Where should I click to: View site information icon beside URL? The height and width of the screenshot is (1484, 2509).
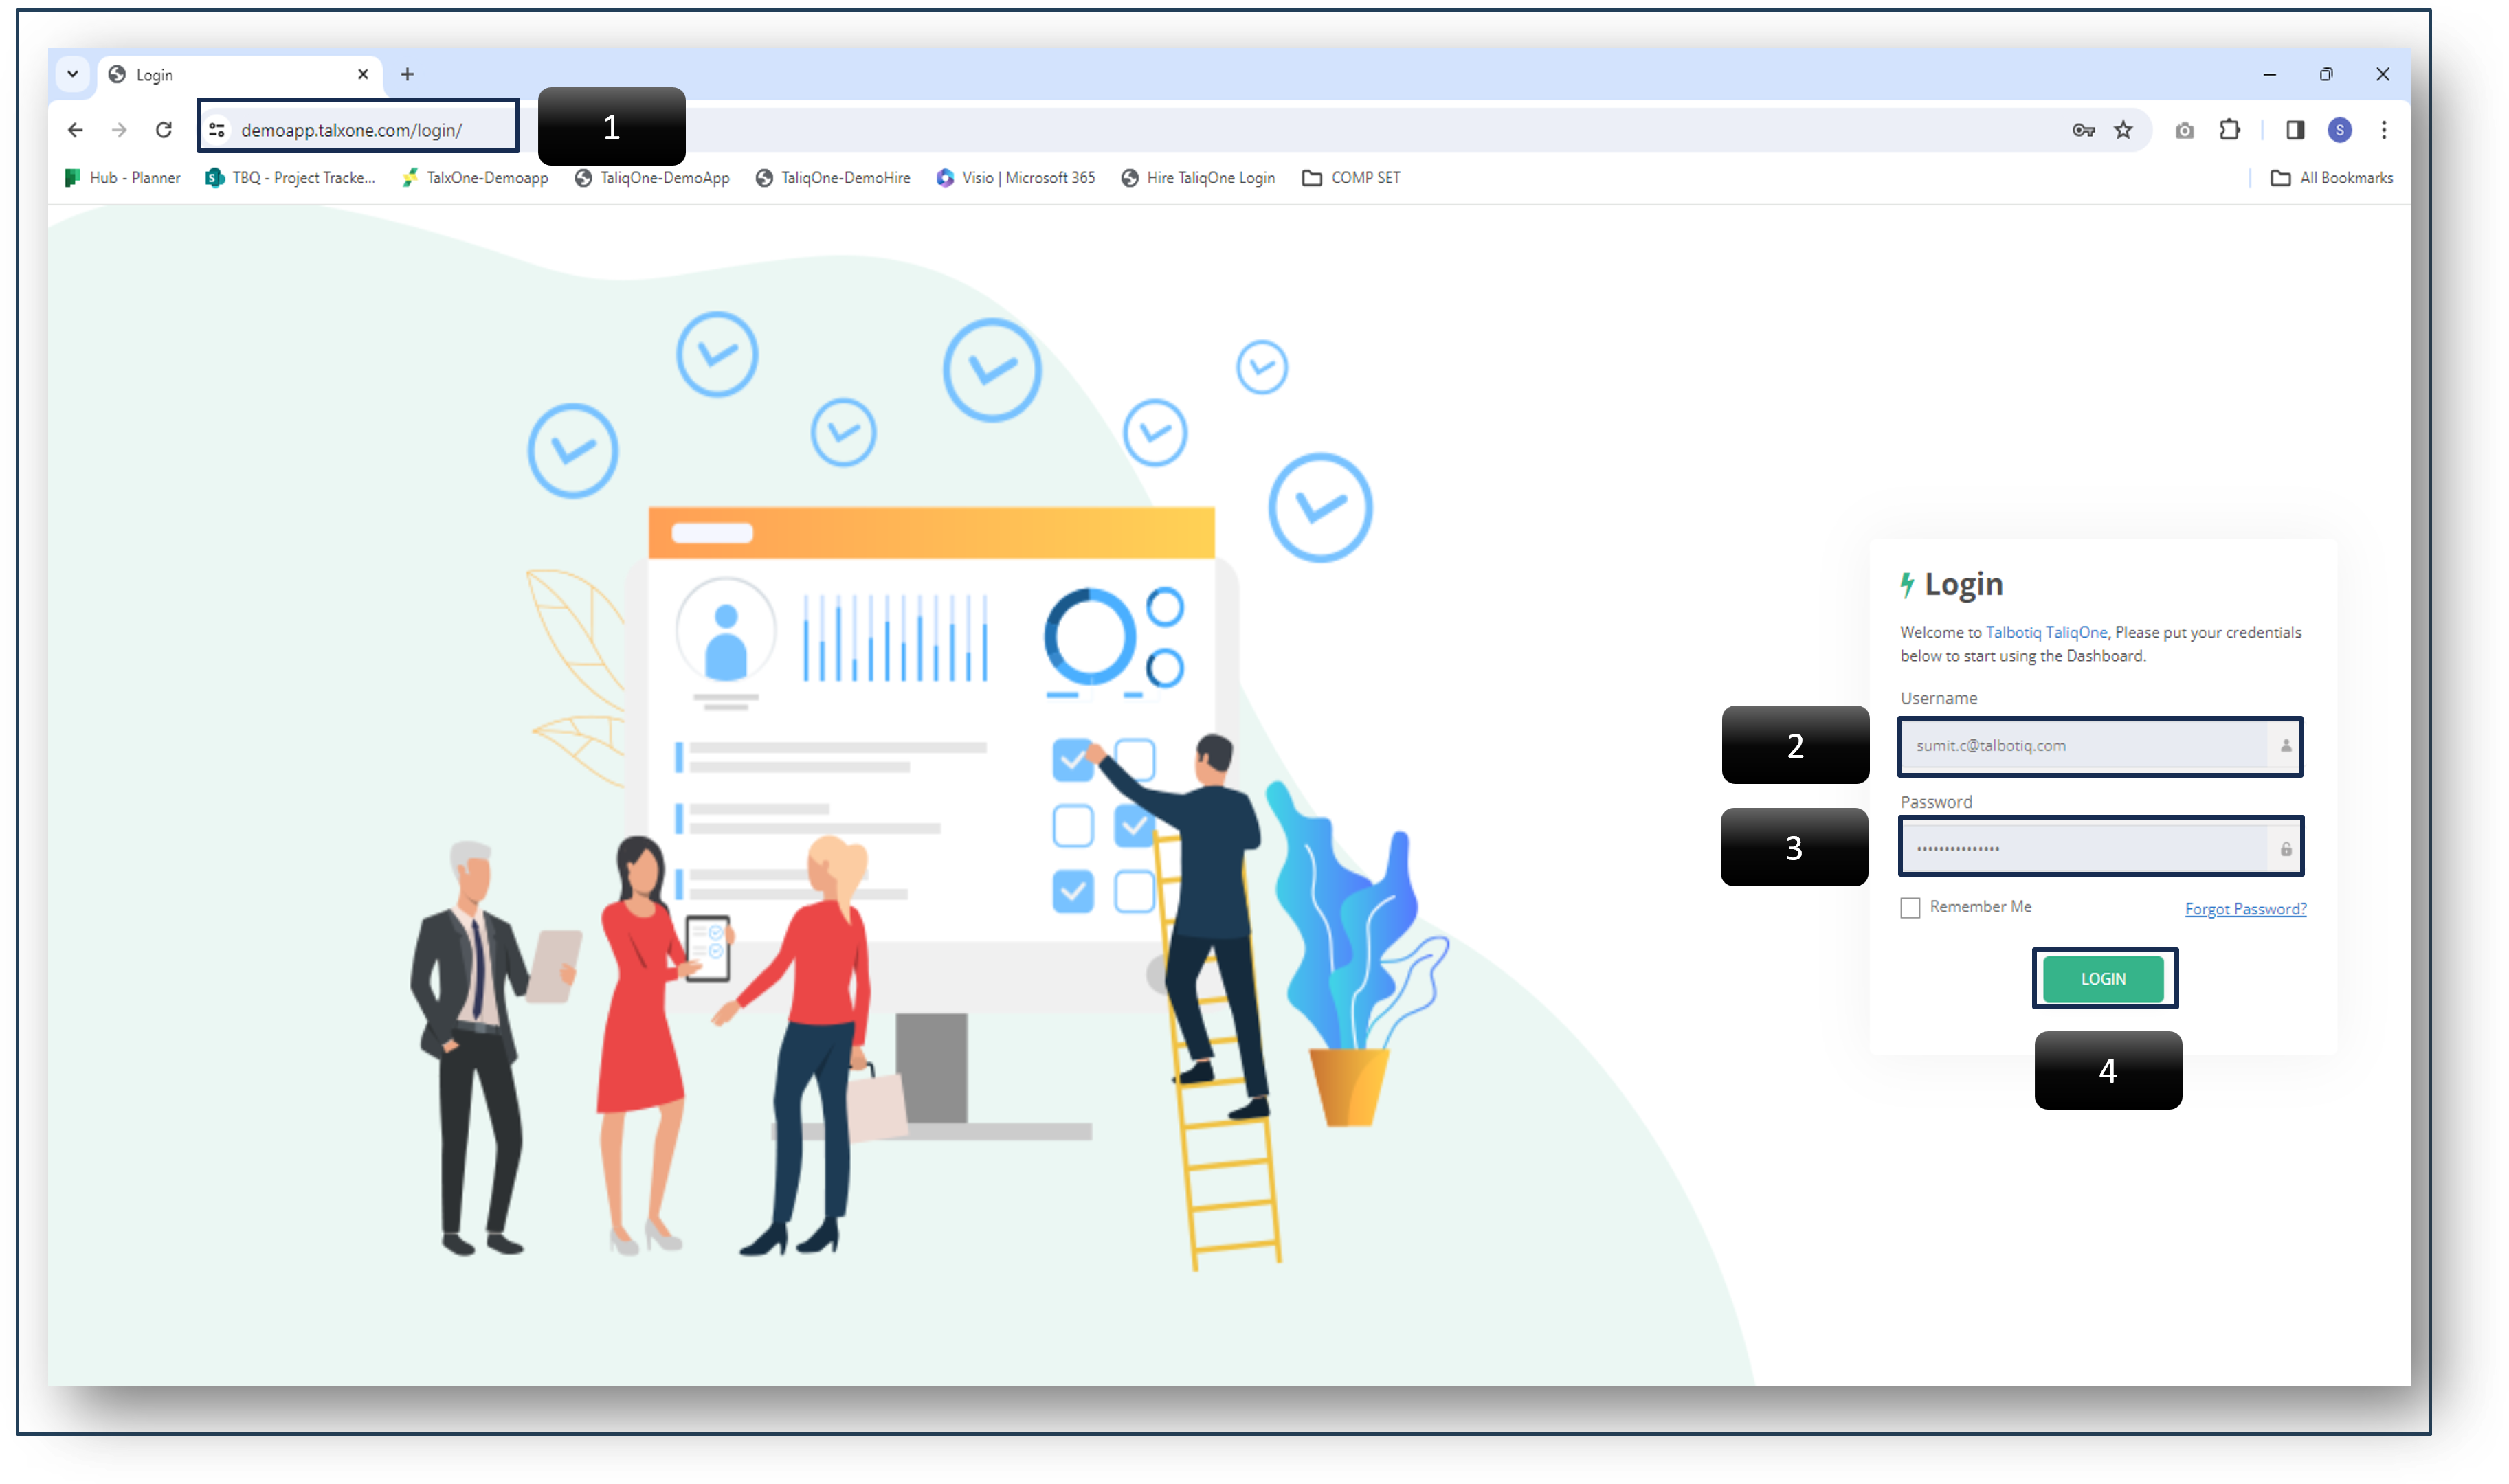[217, 130]
